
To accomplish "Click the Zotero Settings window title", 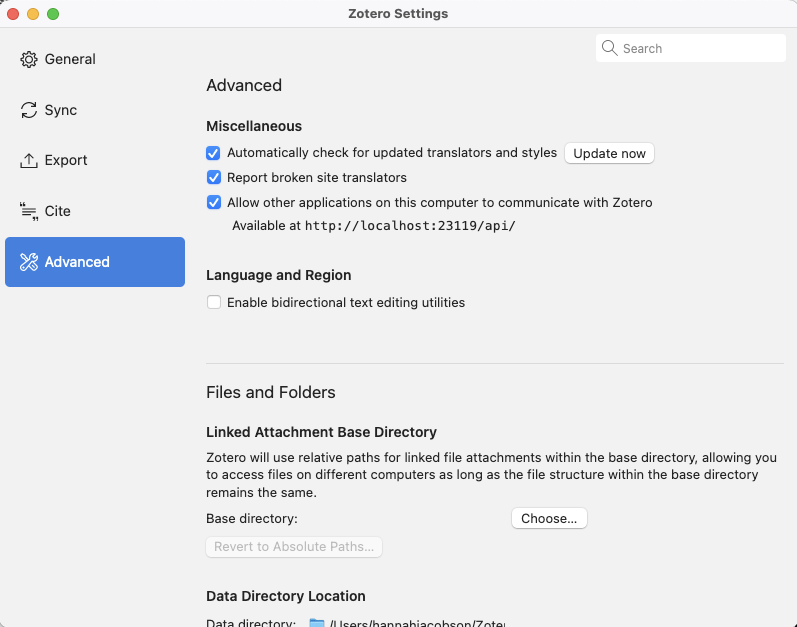I will coord(398,14).
